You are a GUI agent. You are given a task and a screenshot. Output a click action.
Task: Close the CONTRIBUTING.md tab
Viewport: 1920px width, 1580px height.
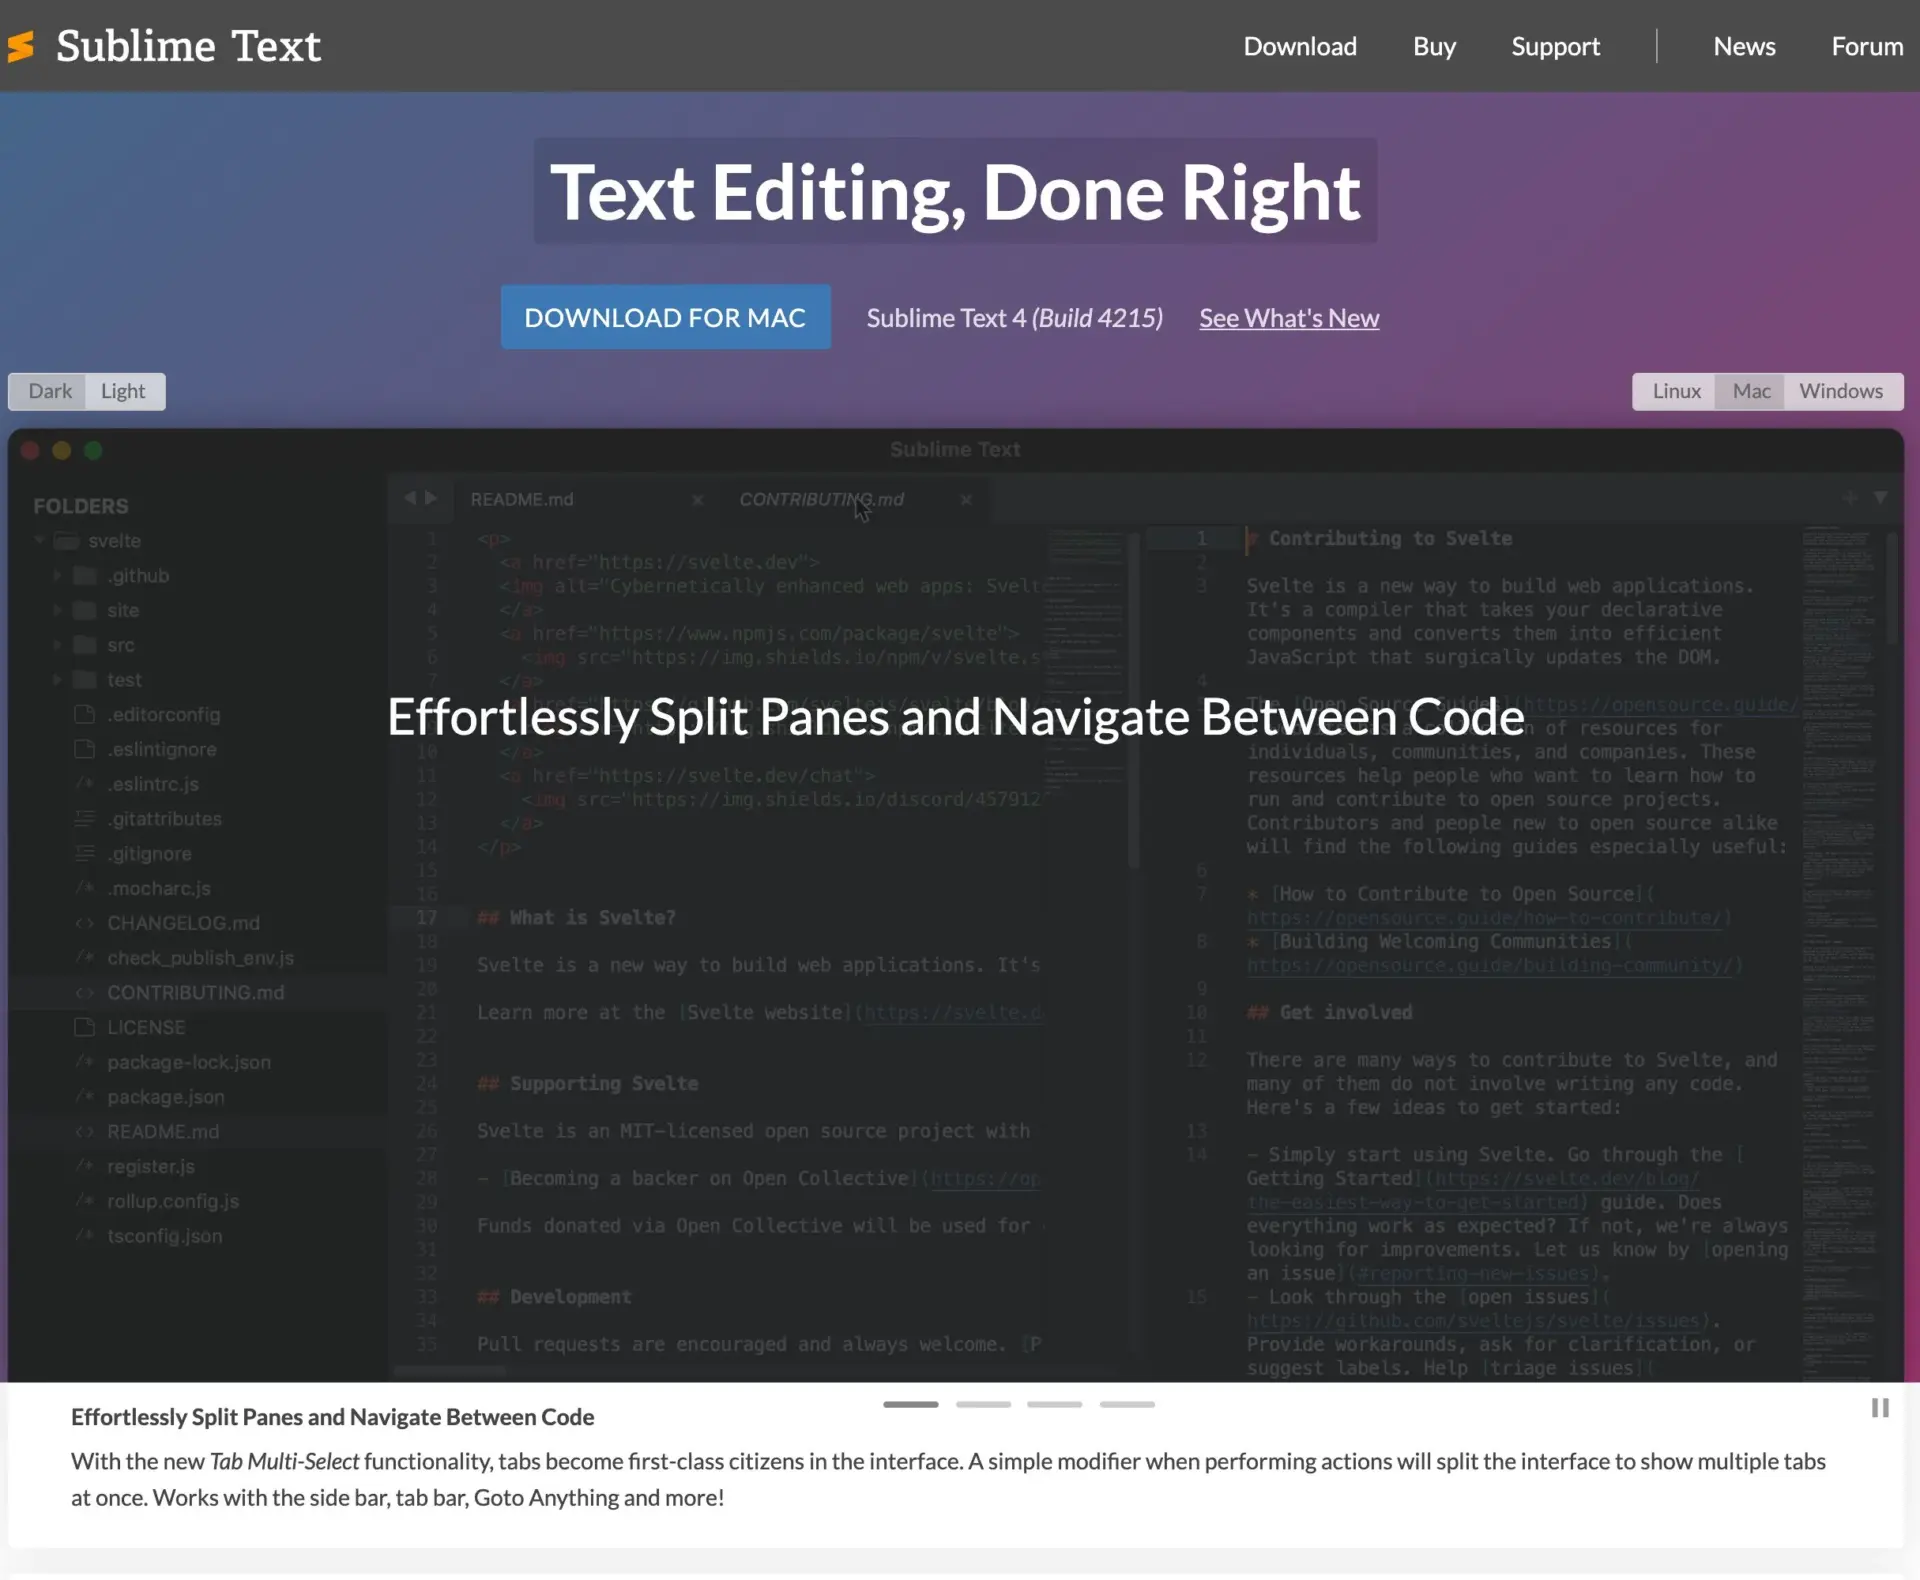[x=966, y=500]
